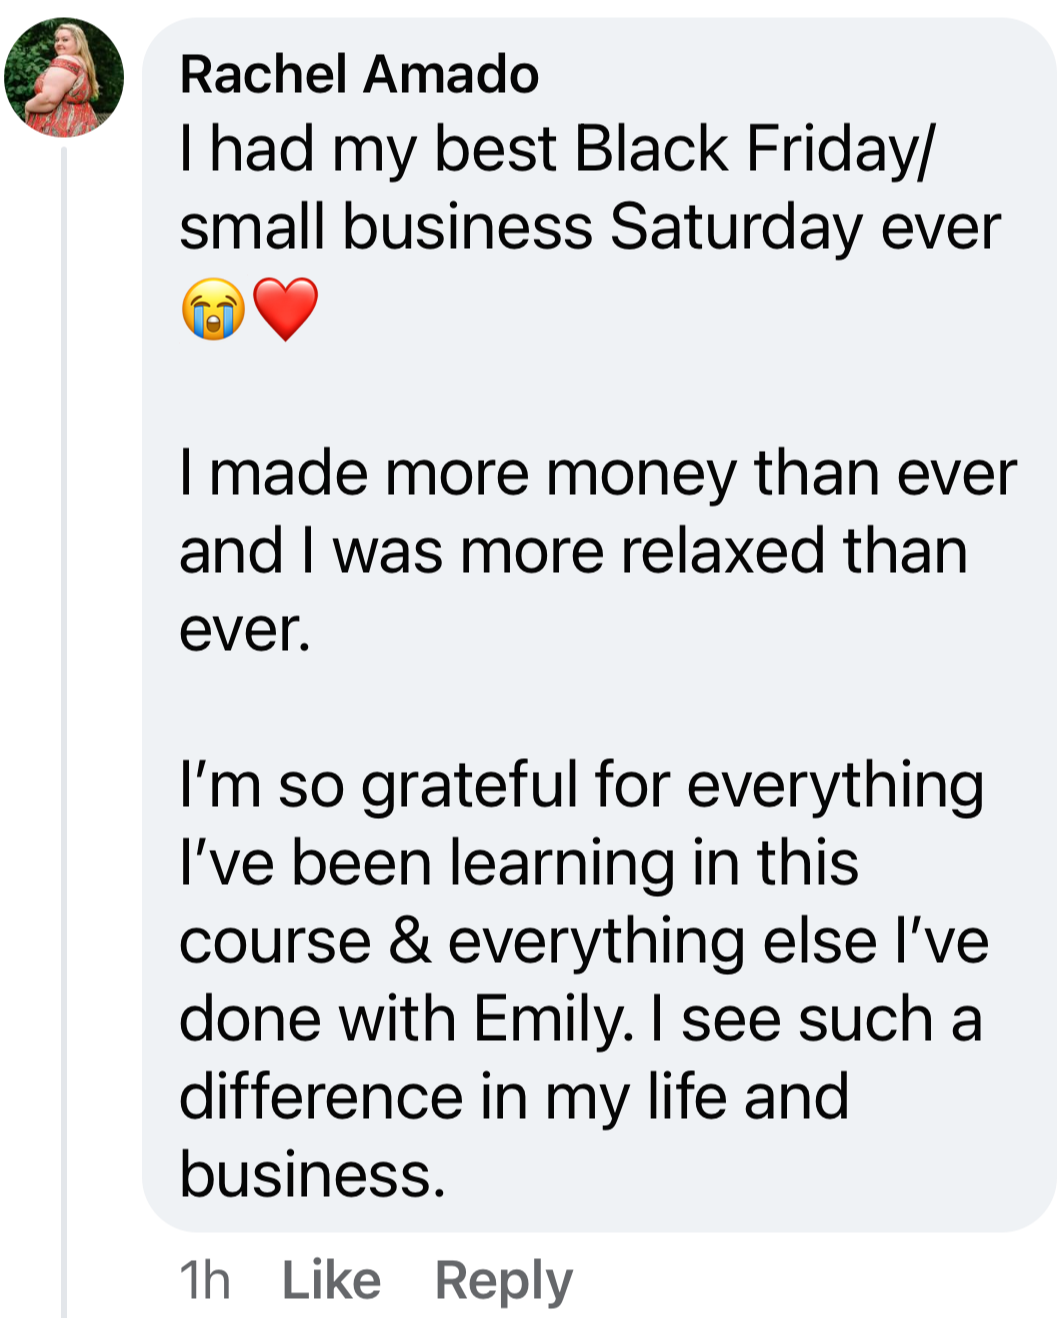Click the final word "business."
This screenshot has width=1062, height=1319.
(x=312, y=1174)
